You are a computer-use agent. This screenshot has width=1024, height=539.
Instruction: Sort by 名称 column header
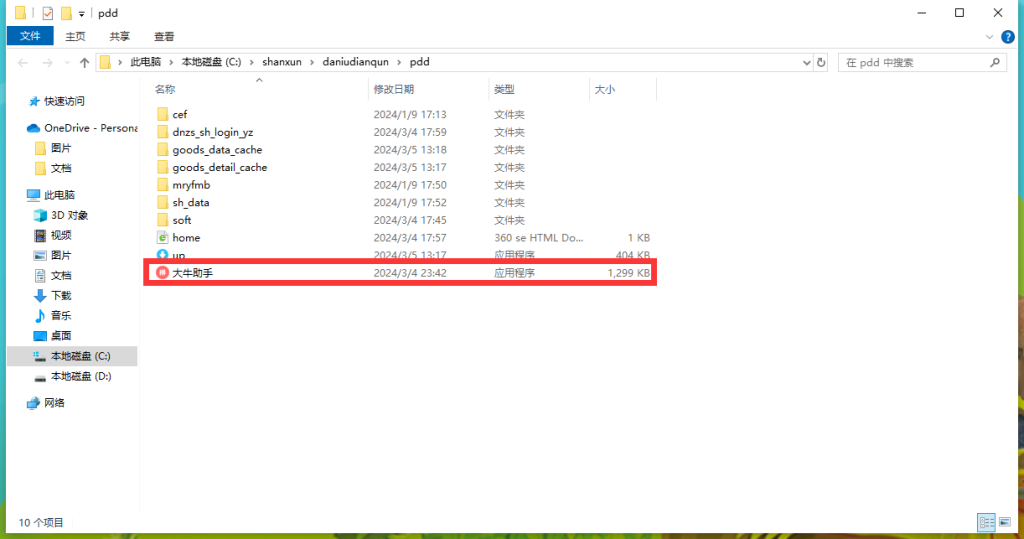point(165,89)
